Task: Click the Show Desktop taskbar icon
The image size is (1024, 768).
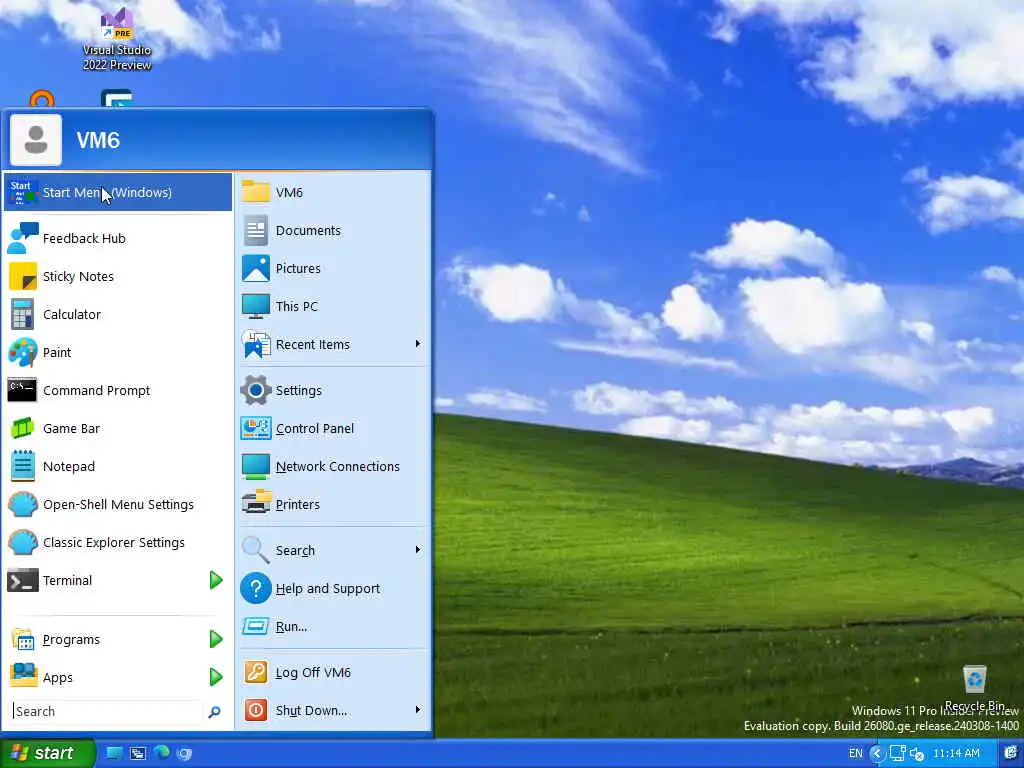Action: [x=114, y=754]
